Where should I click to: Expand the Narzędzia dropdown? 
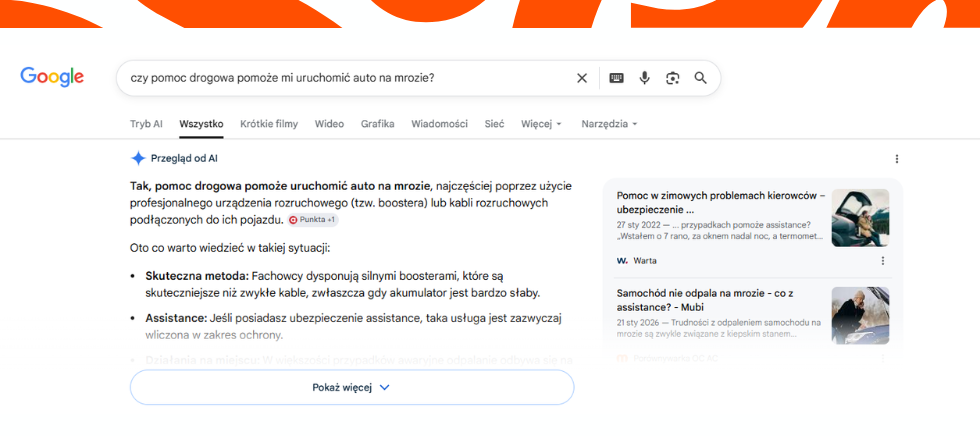(x=609, y=124)
